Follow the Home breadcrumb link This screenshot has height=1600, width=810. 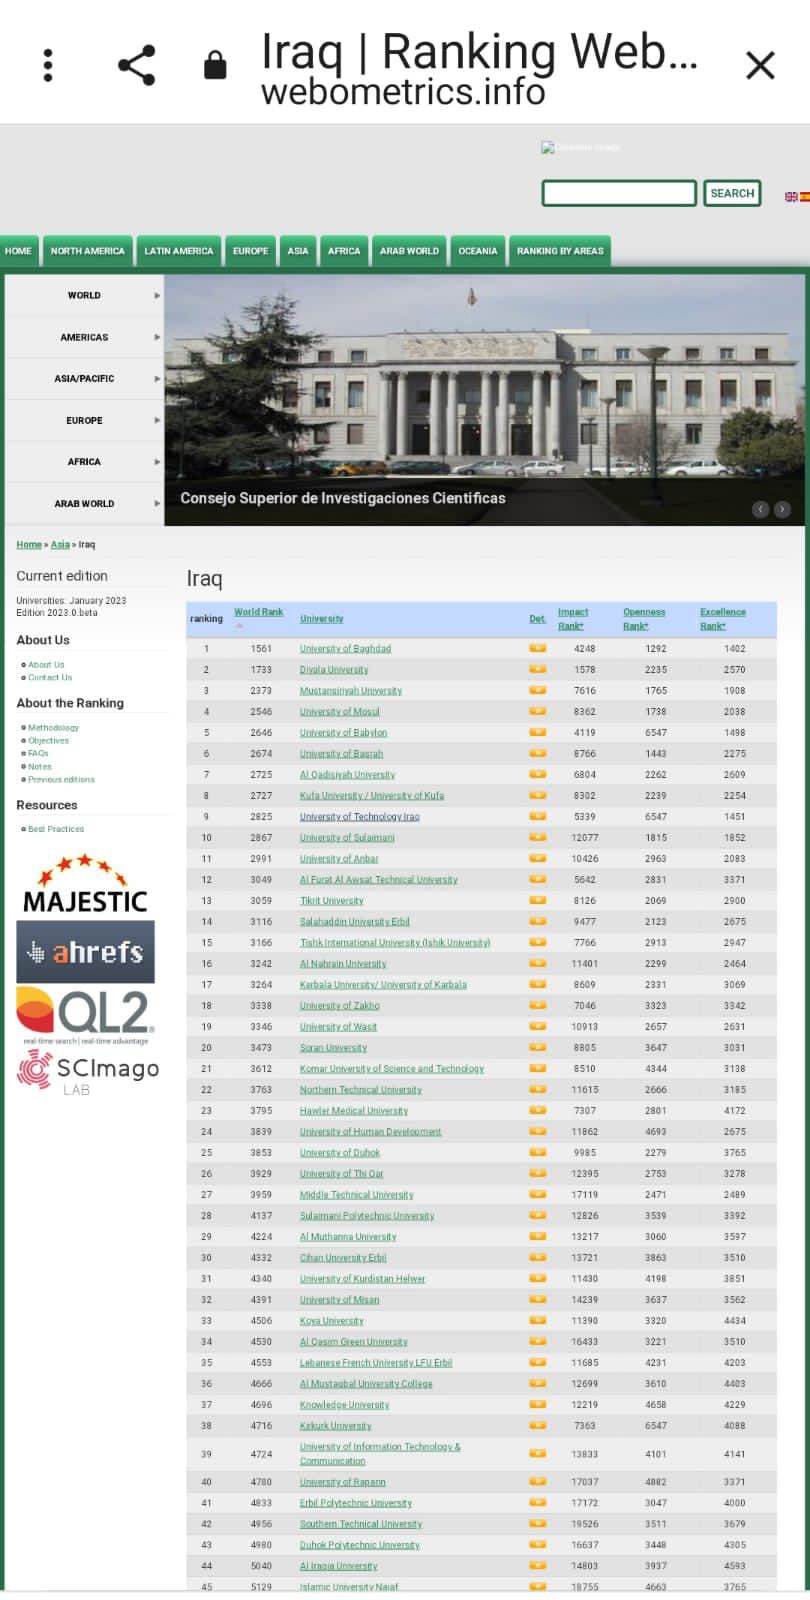[29, 545]
